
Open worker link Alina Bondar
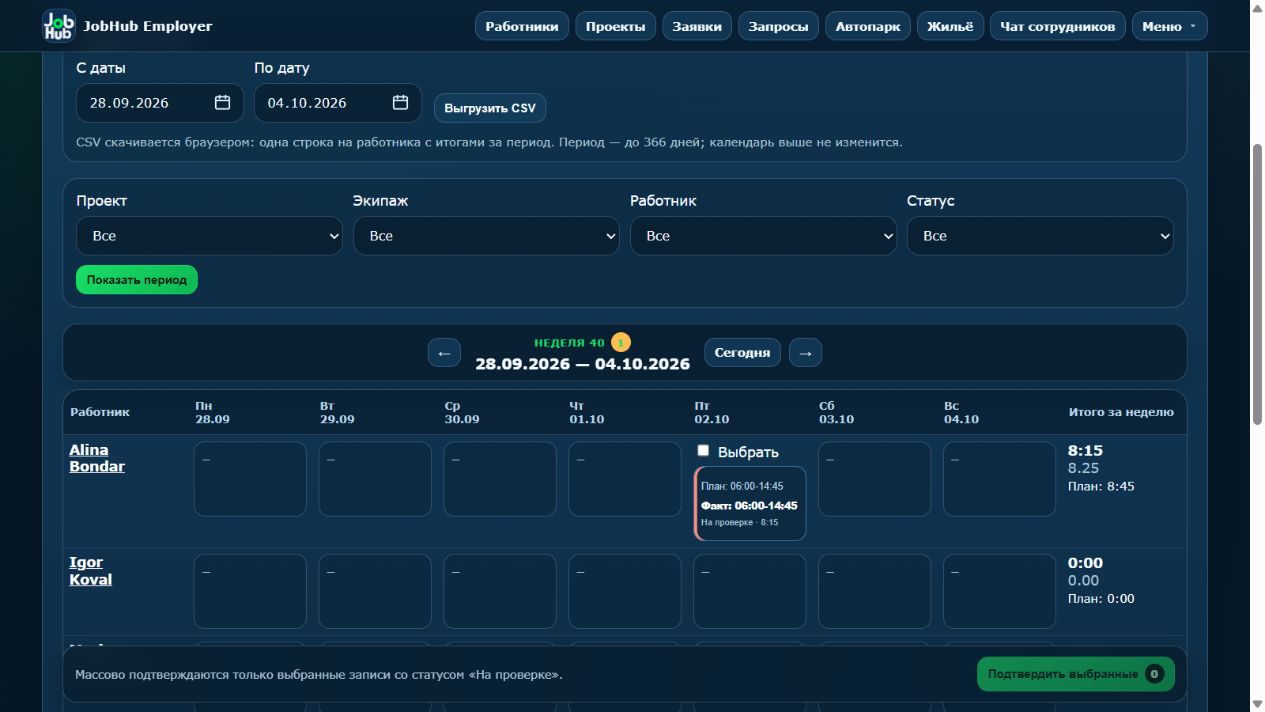pos(97,458)
